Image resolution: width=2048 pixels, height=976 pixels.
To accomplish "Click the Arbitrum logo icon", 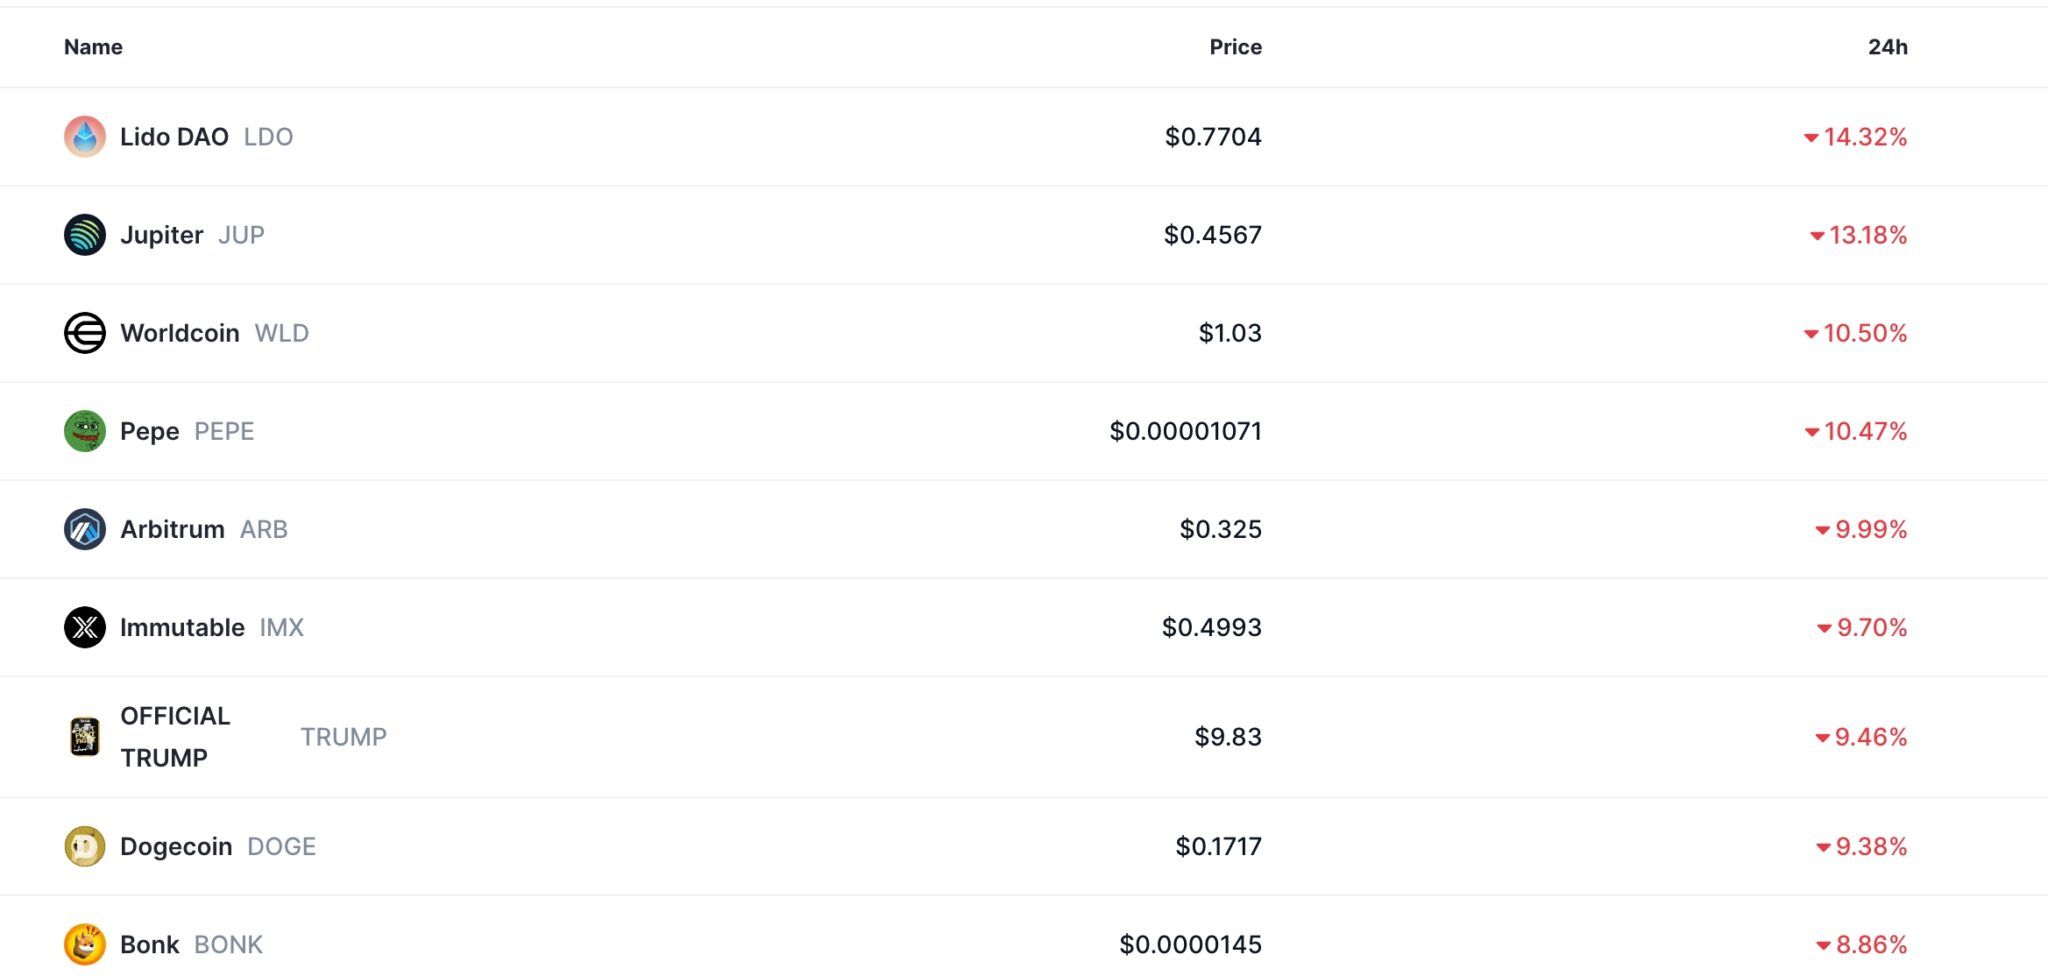I will pyautogui.click(x=85, y=529).
